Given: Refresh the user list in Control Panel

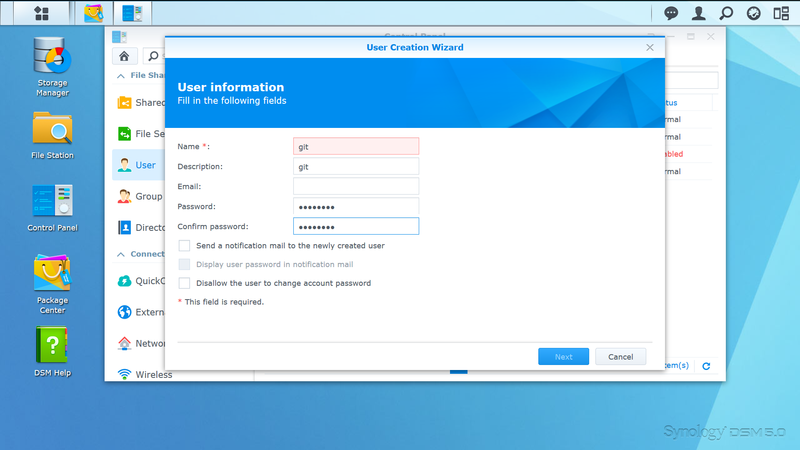Looking at the screenshot, I should 706,366.
